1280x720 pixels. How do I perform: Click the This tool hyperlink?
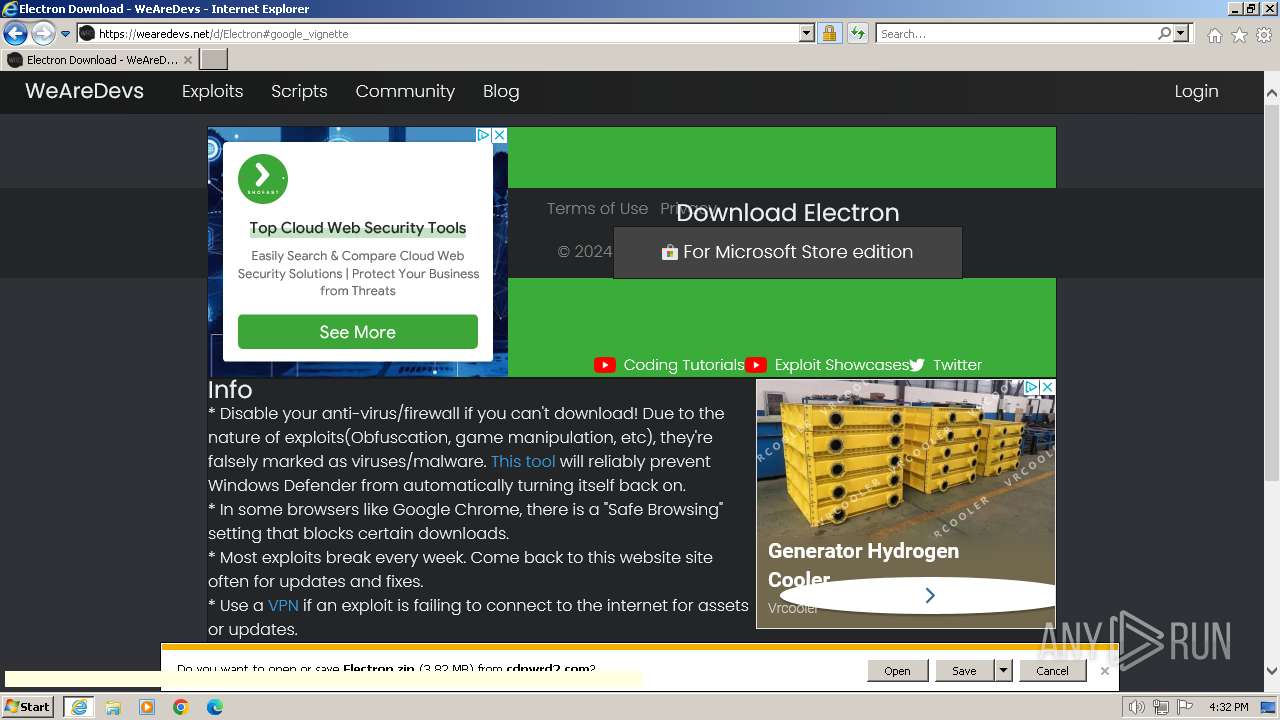[x=523, y=461]
